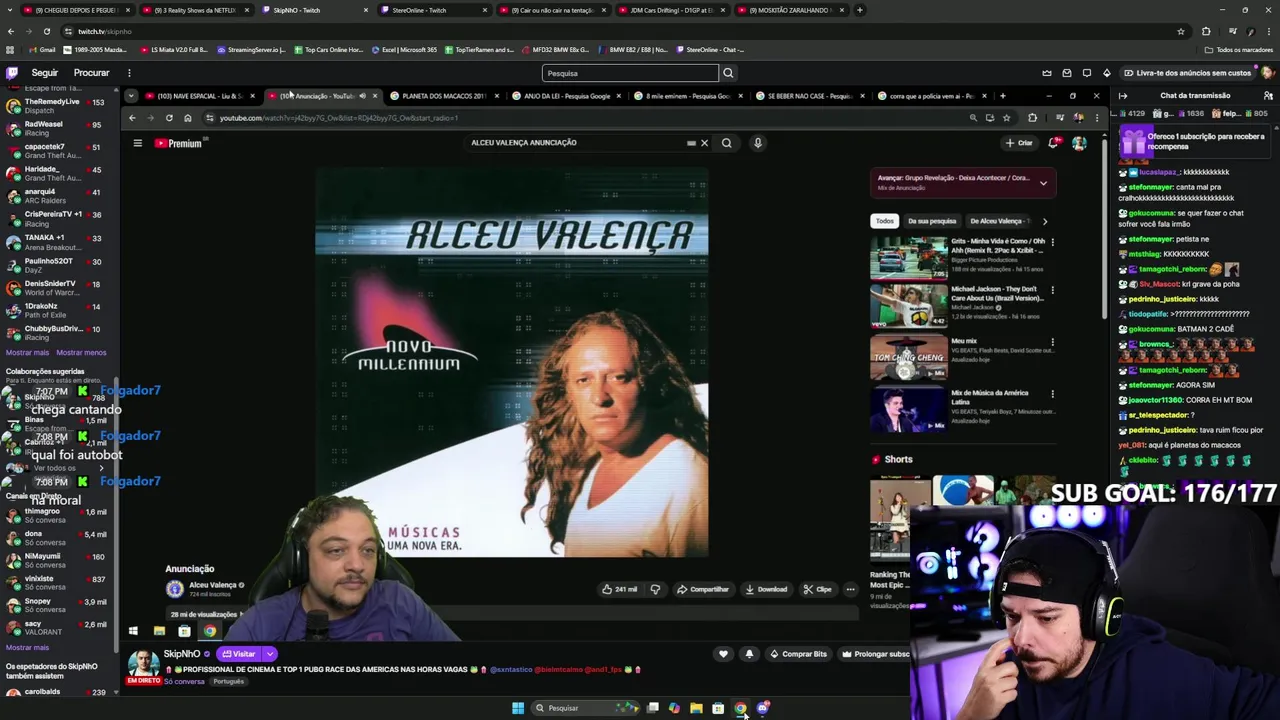
Task: Clear the YouTube search box X
Action: point(704,143)
